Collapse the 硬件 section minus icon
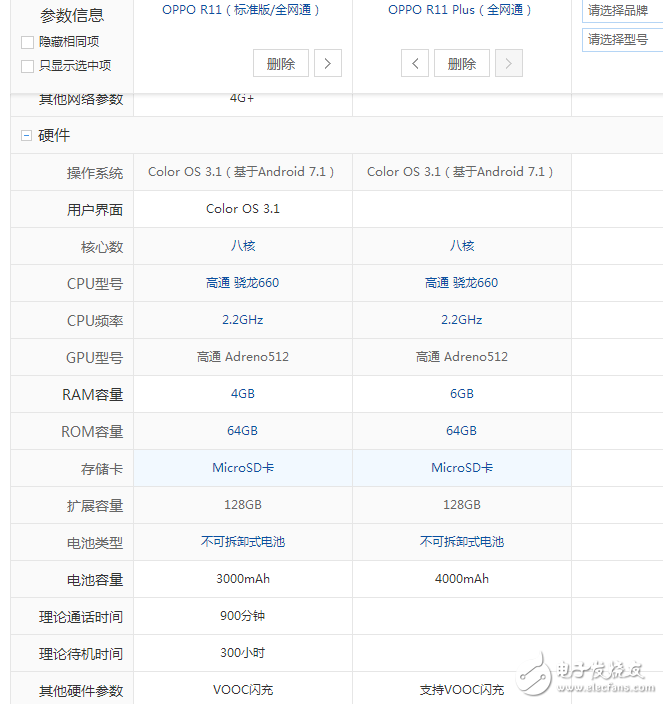This screenshot has height=704, width=663. [26, 135]
